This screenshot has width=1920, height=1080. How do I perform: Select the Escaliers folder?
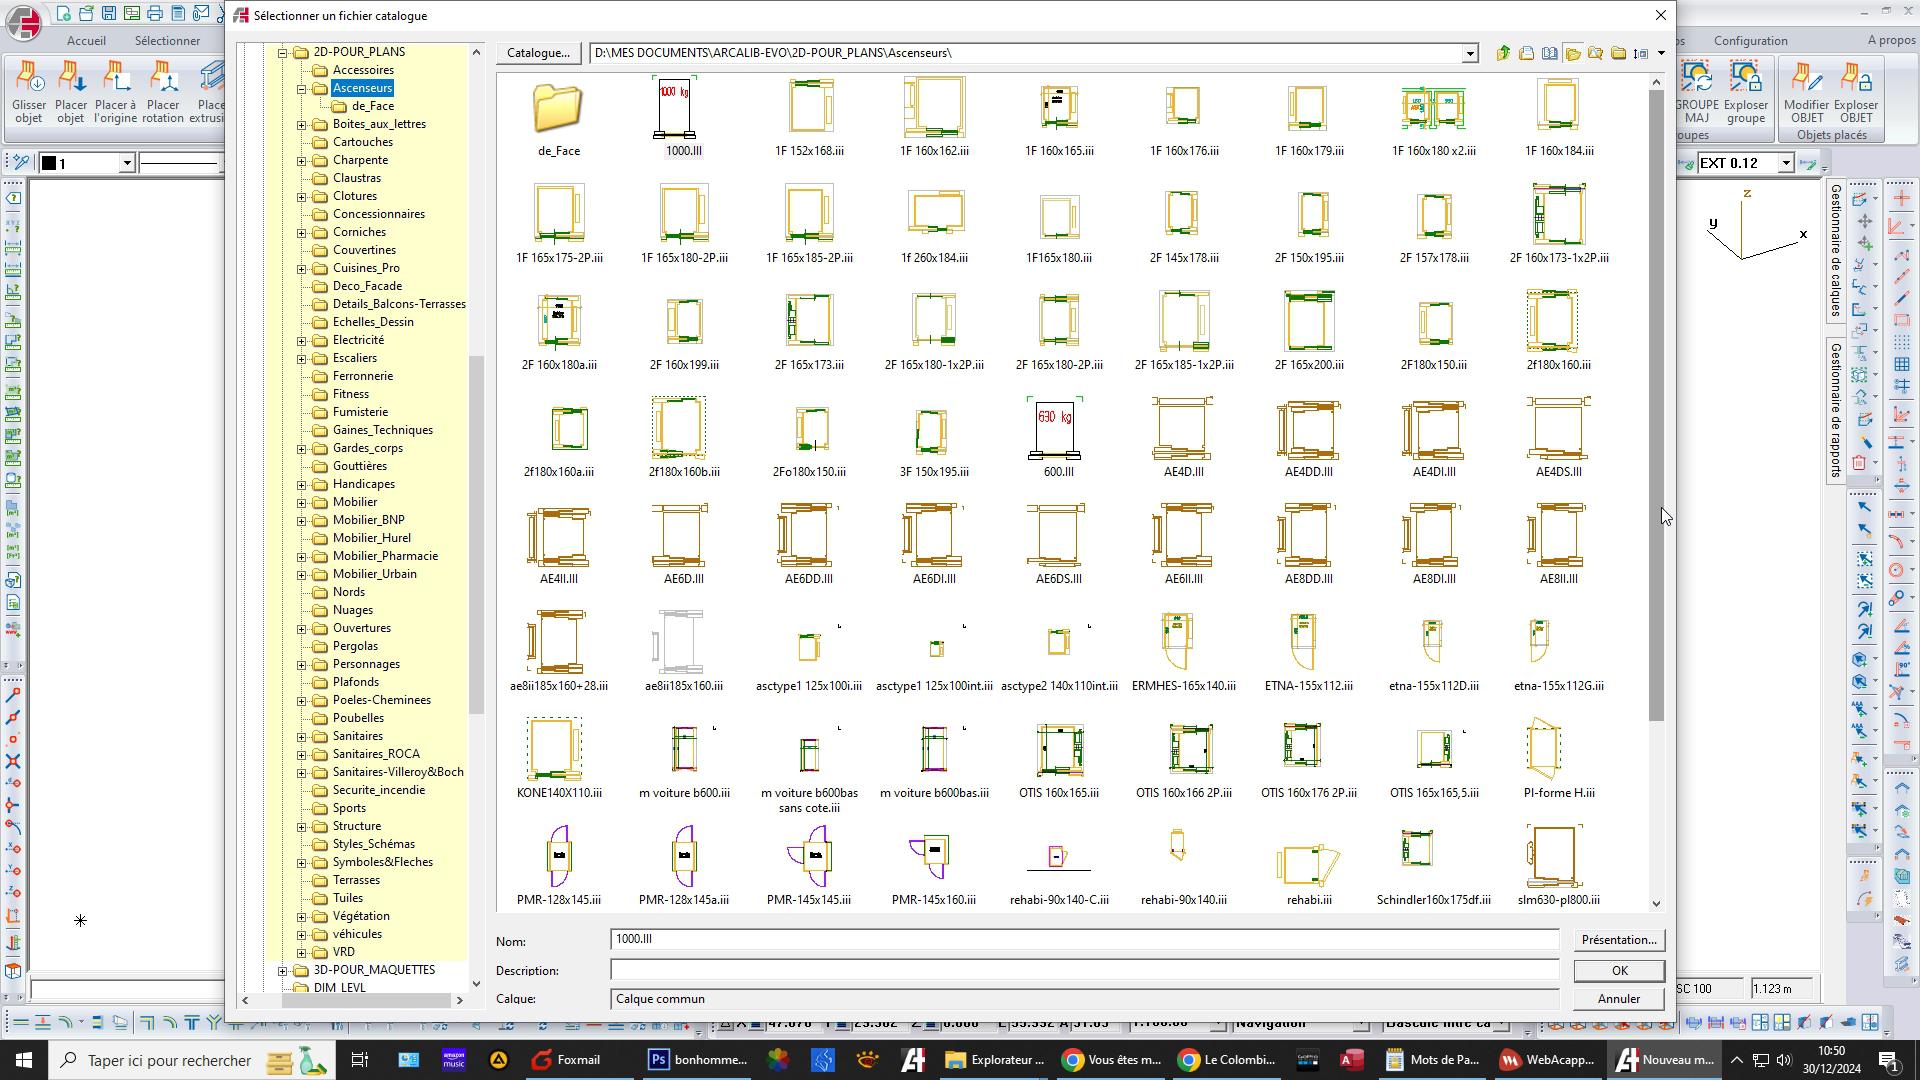point(354,358)
